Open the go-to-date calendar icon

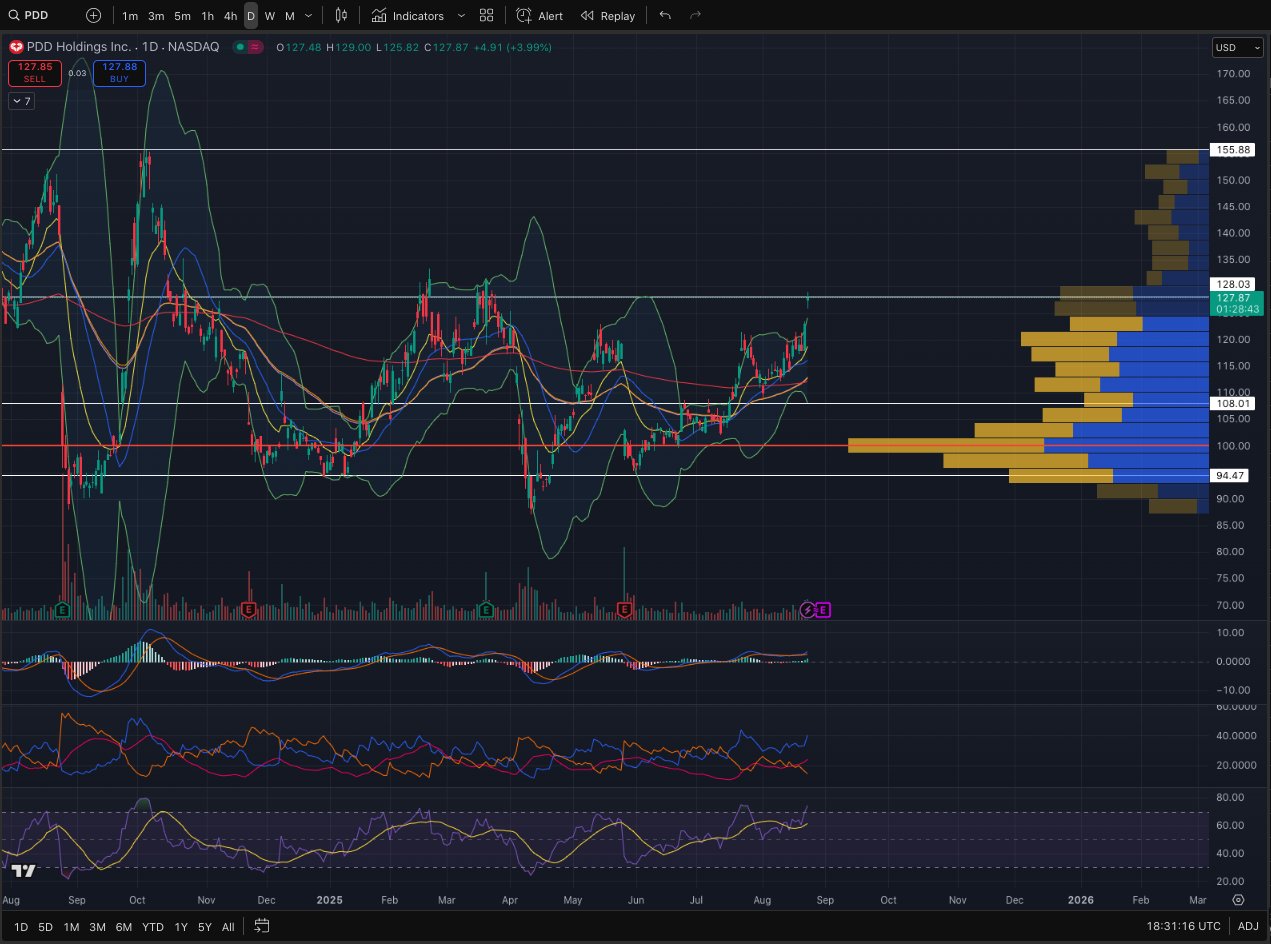pyautogui.click(x=262, y=926)
